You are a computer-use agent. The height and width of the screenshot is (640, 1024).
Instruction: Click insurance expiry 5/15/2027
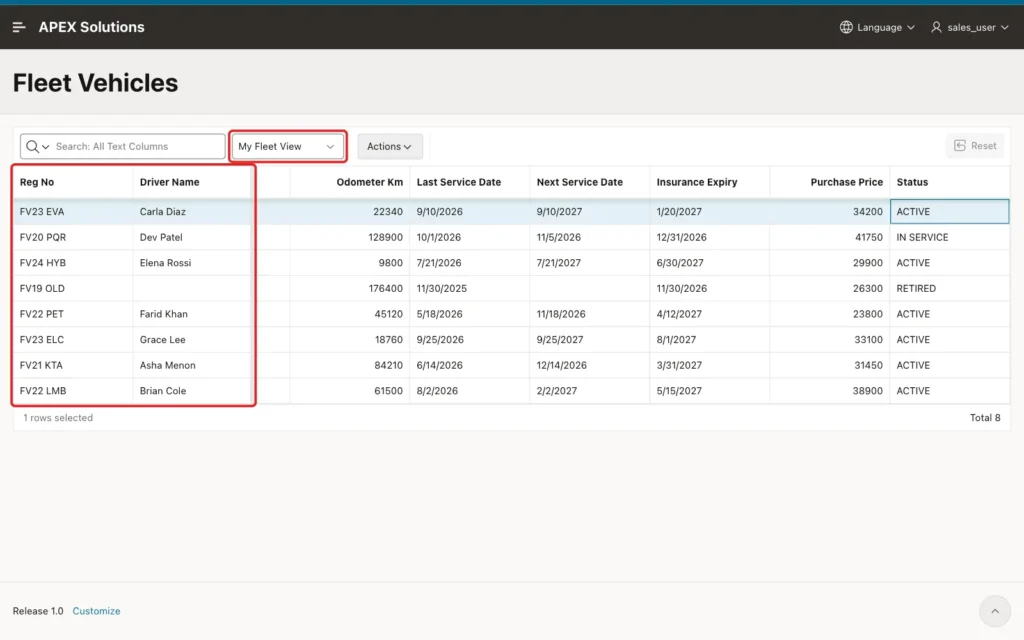[x=679, y=391]
